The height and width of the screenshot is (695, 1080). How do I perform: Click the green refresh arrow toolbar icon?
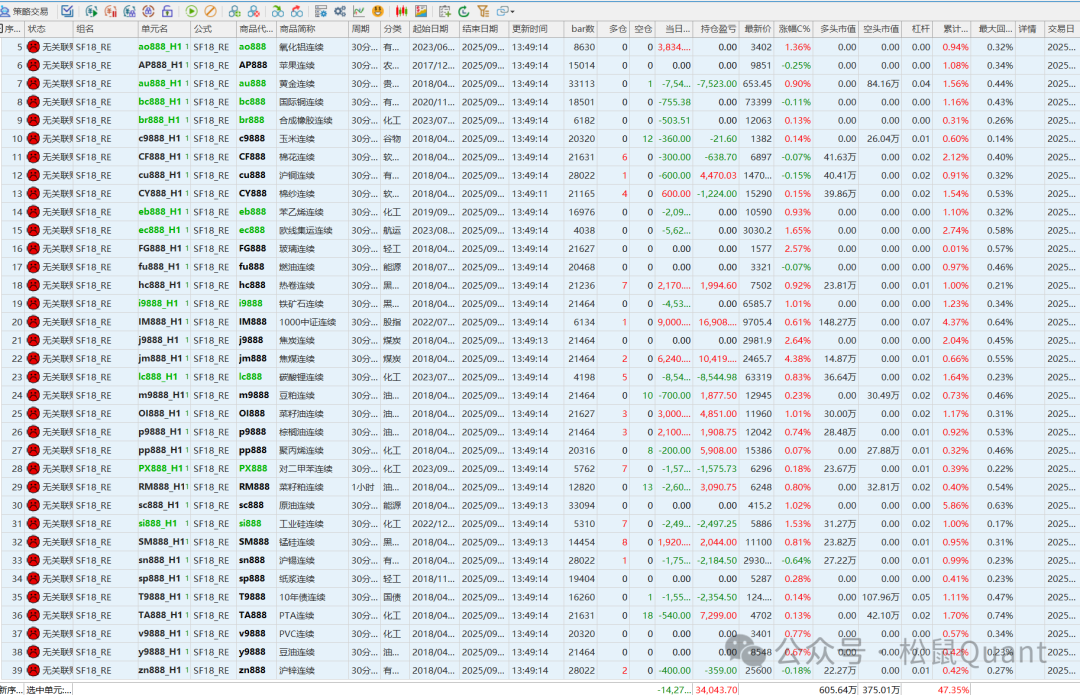(x=465, y=11)
